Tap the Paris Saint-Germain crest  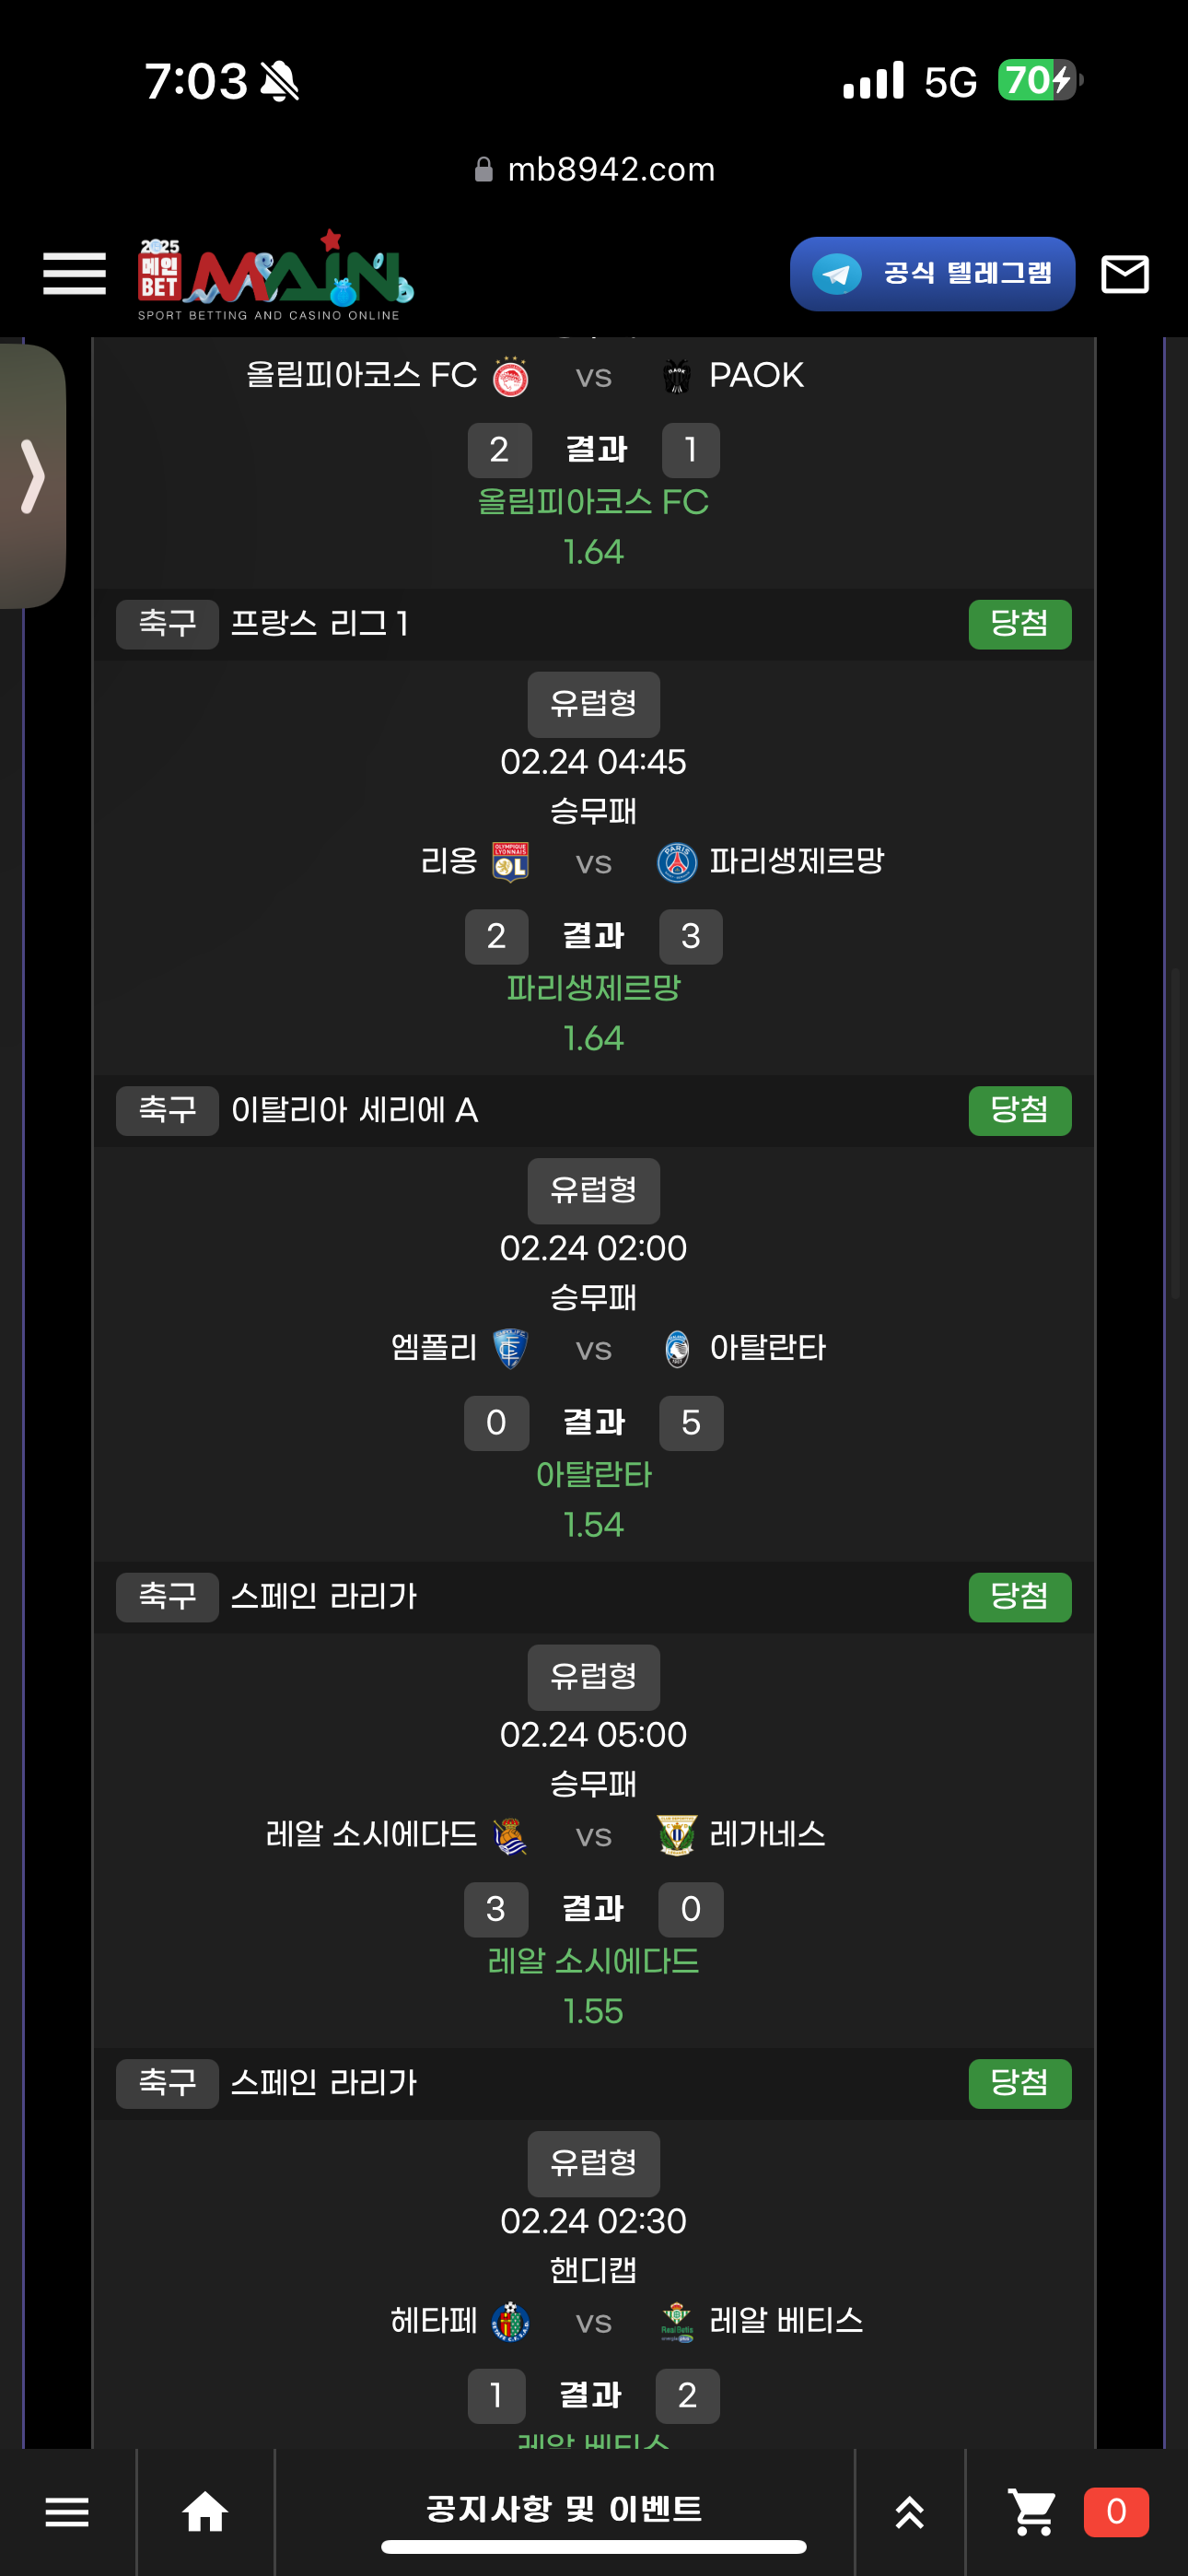(677, 862)
